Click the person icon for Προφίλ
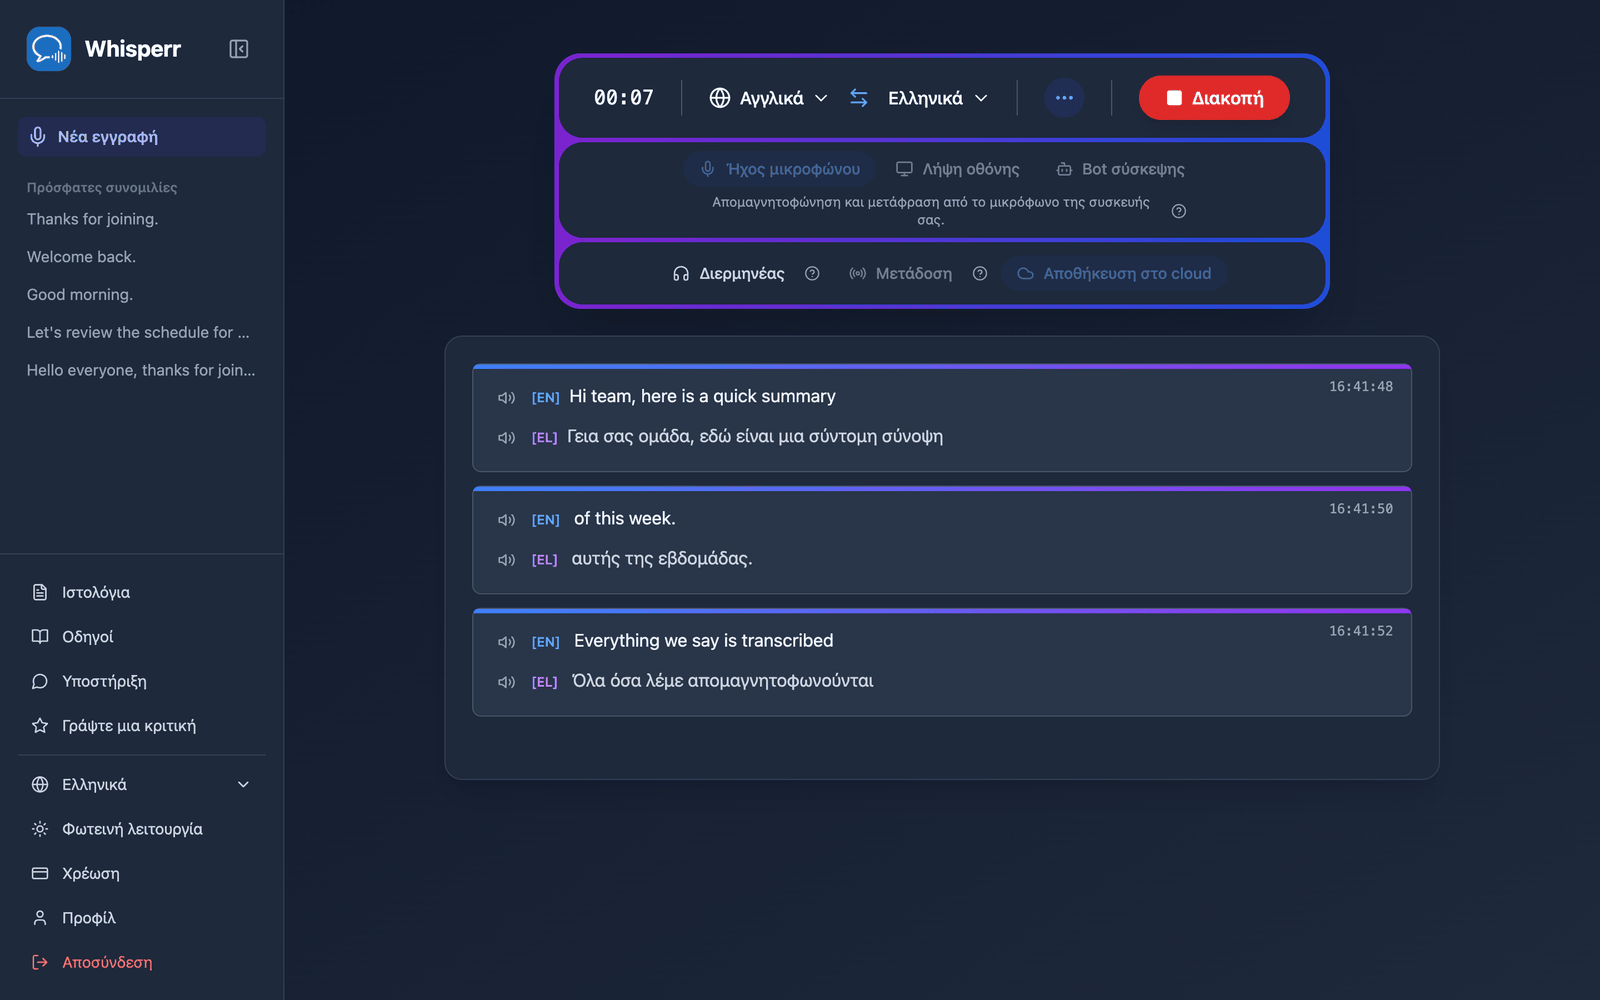The image size is (1600, 1000). pos(40,918)
